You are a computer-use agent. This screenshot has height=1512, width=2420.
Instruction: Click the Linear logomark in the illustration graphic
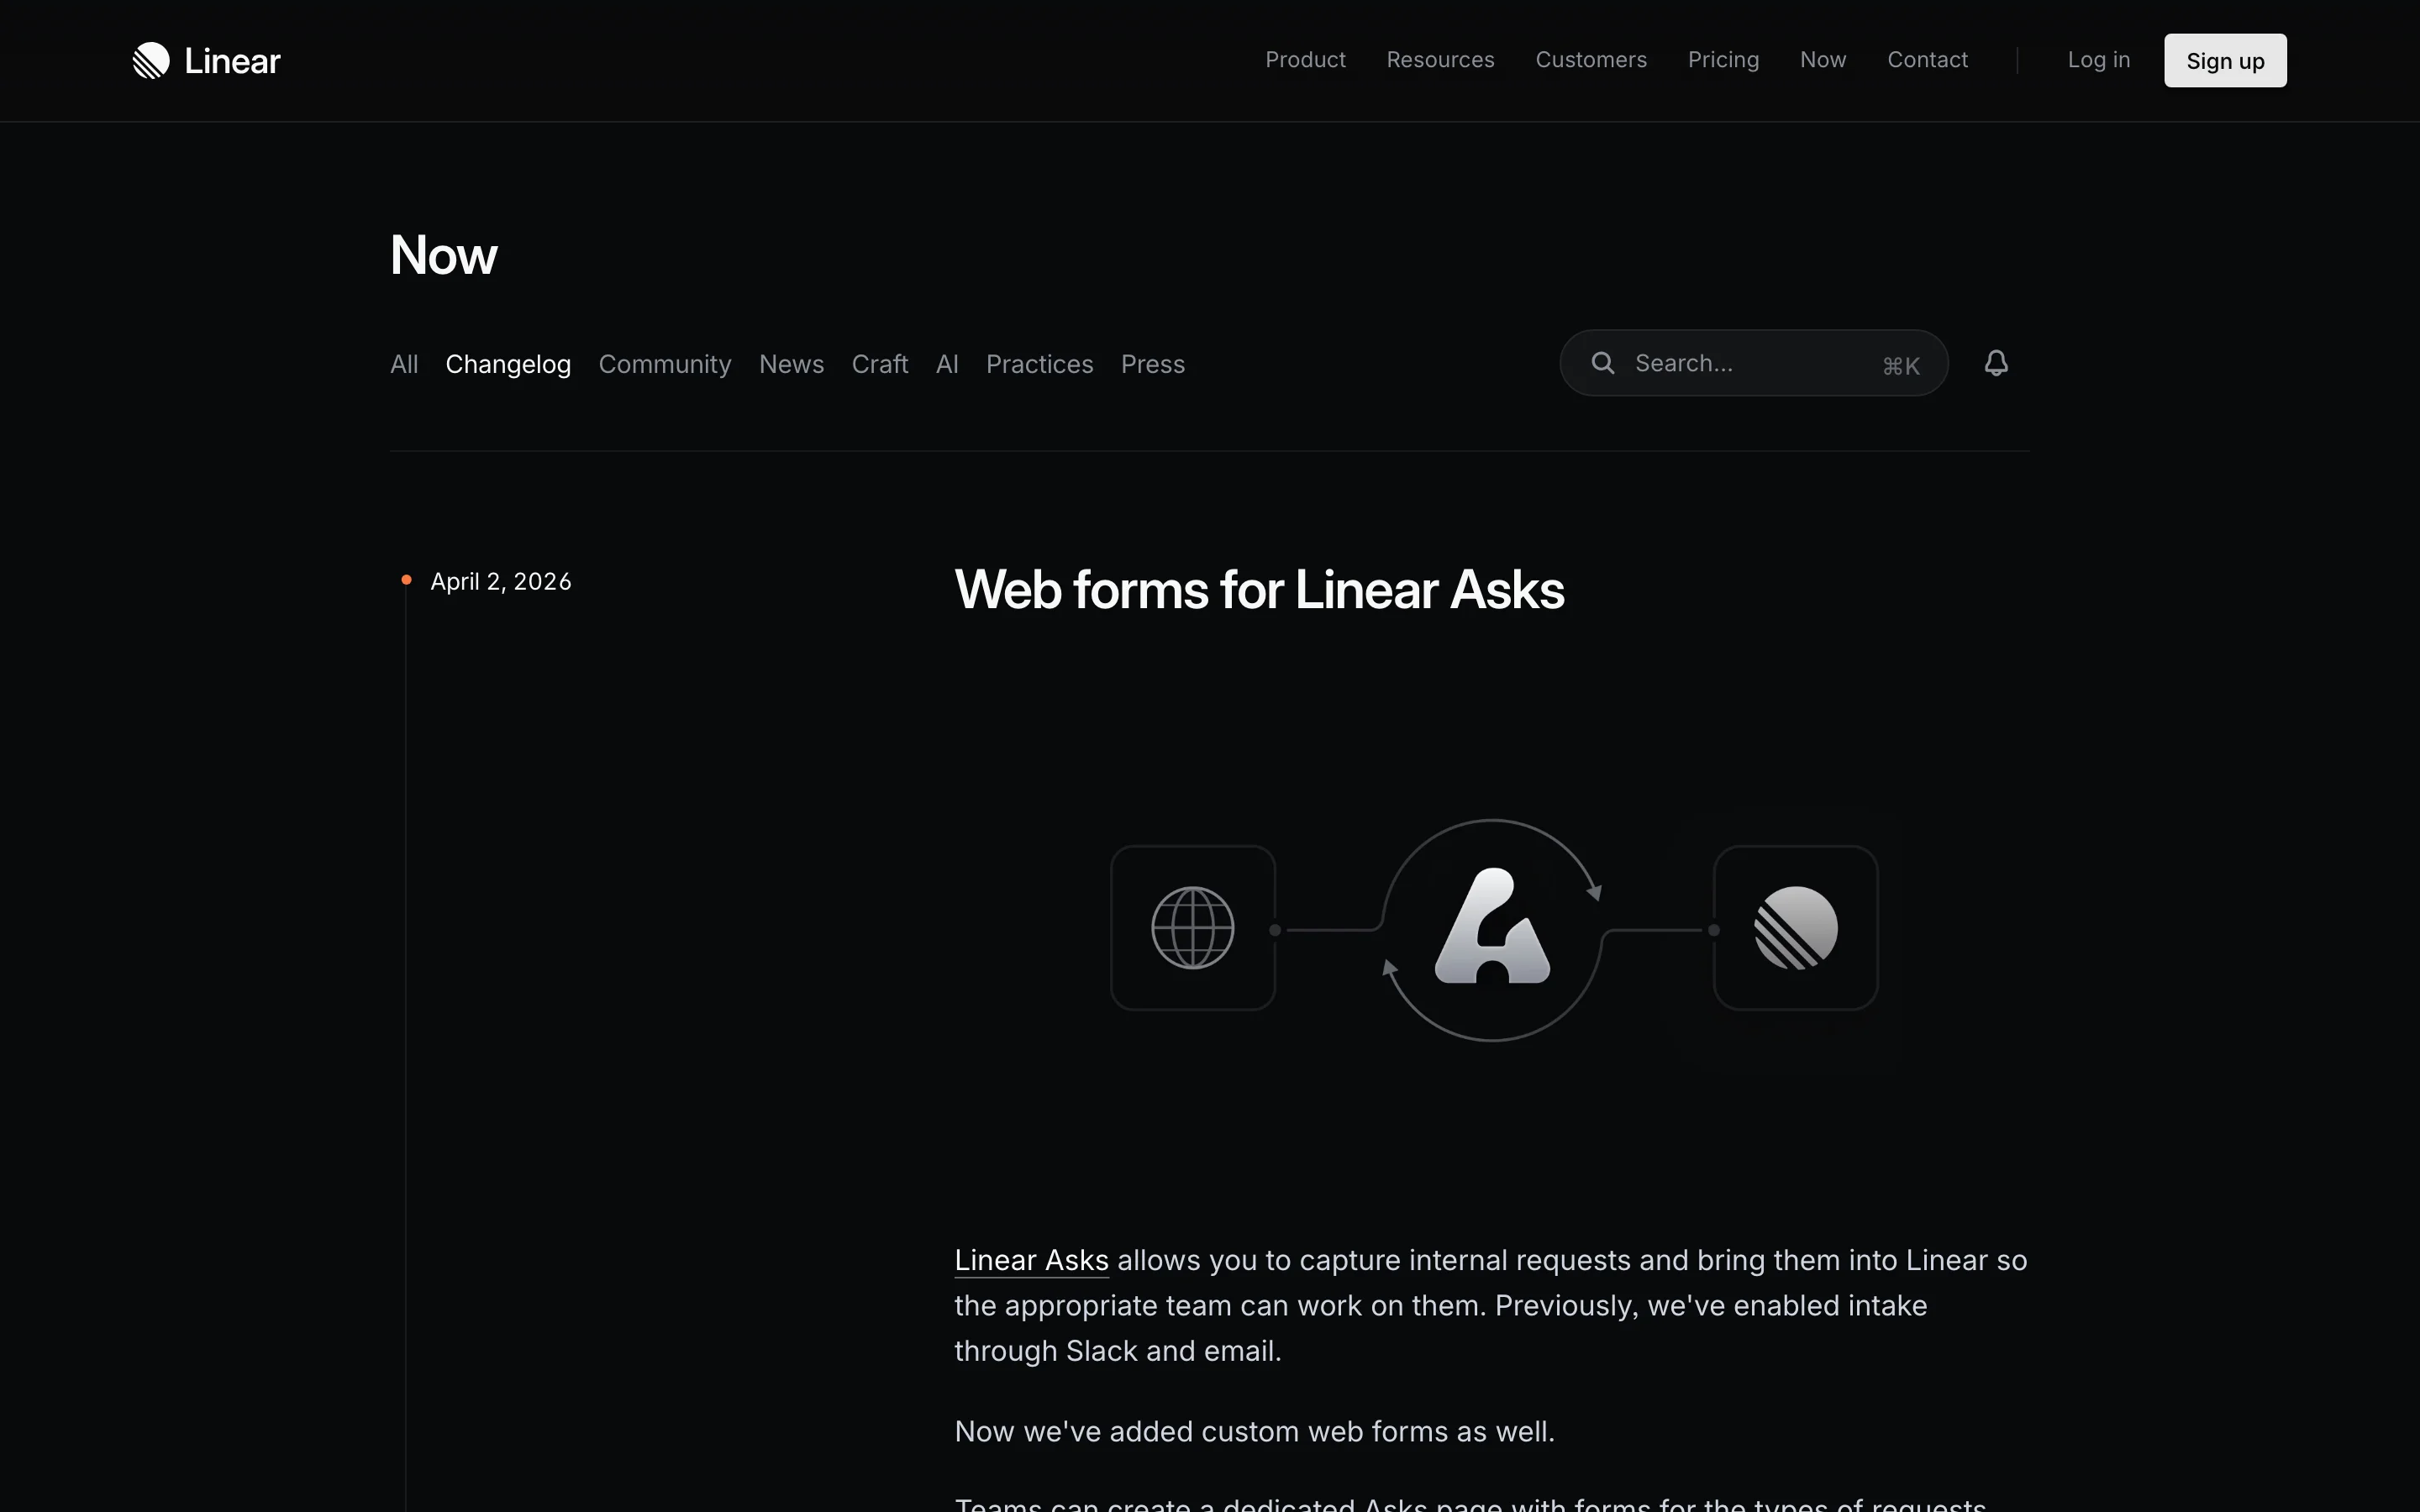(x=1795, y=927)
